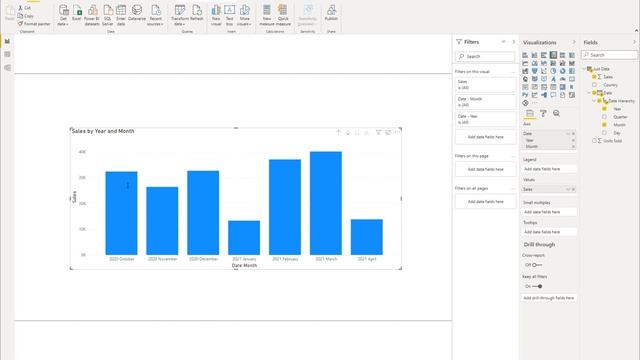Select the decomposition tree visual
This screenshot has width=640, height=360.
coord(544,95)
